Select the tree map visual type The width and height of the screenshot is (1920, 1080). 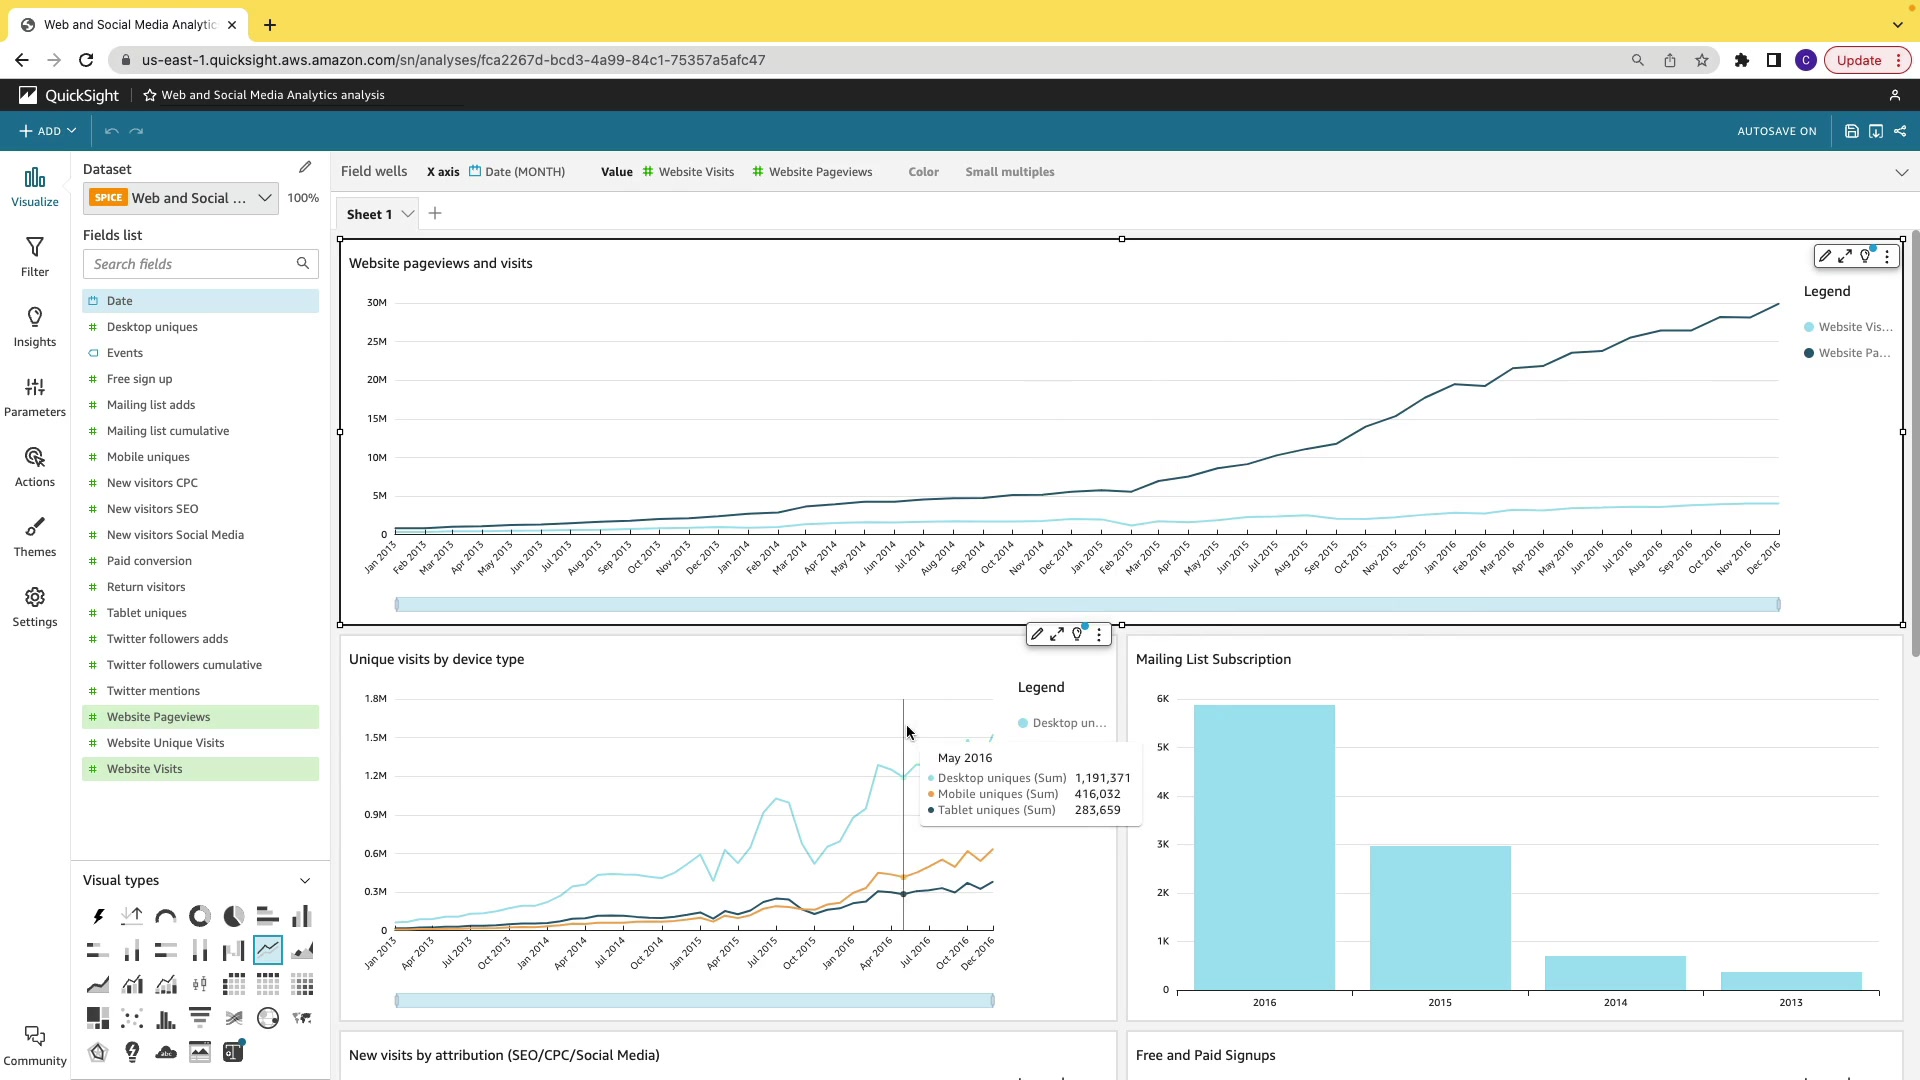click(x=98, y=1018)
